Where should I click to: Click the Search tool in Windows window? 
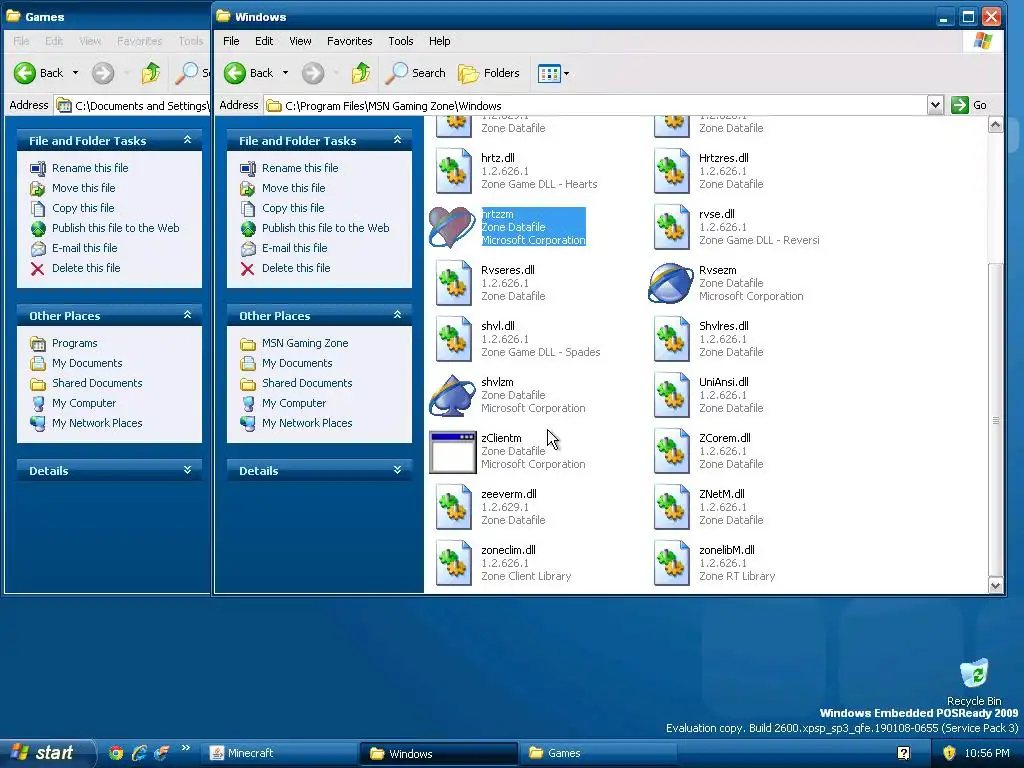415,73
